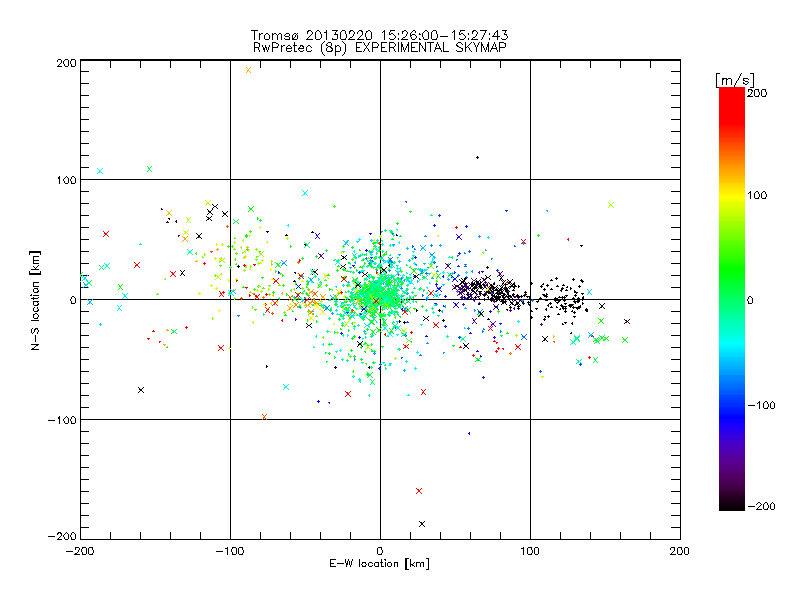800x600 pixels.
Task: Pick the black bottom end of the colorbar
Action: (x=732, y=505)
